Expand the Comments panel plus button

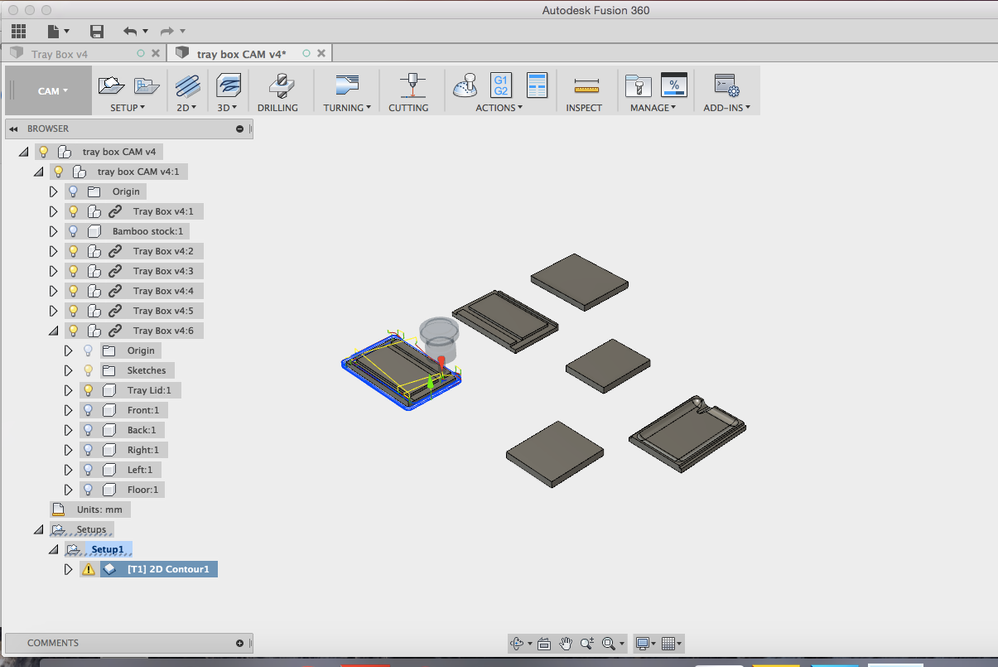coord(239,643)
